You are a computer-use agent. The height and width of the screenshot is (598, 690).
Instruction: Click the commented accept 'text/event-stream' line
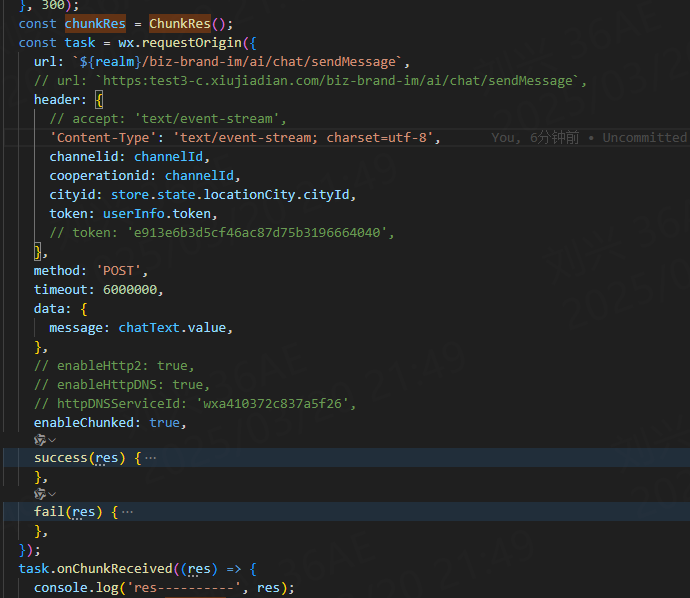tap(168, 119)
